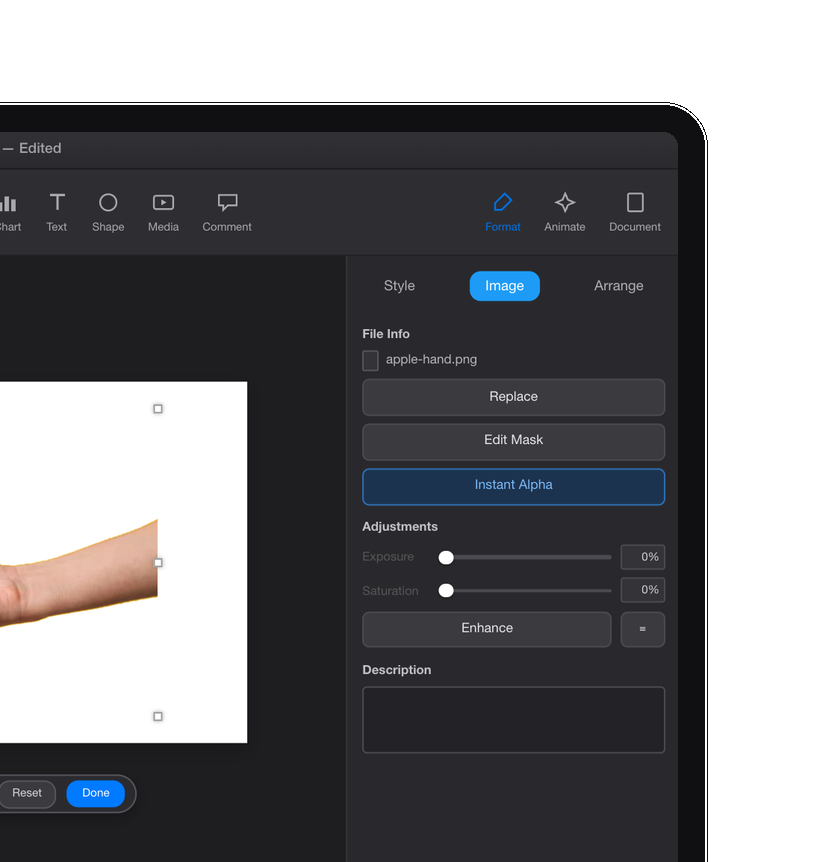Click the Replace button

pyautogui.click(x=513, y=397)
